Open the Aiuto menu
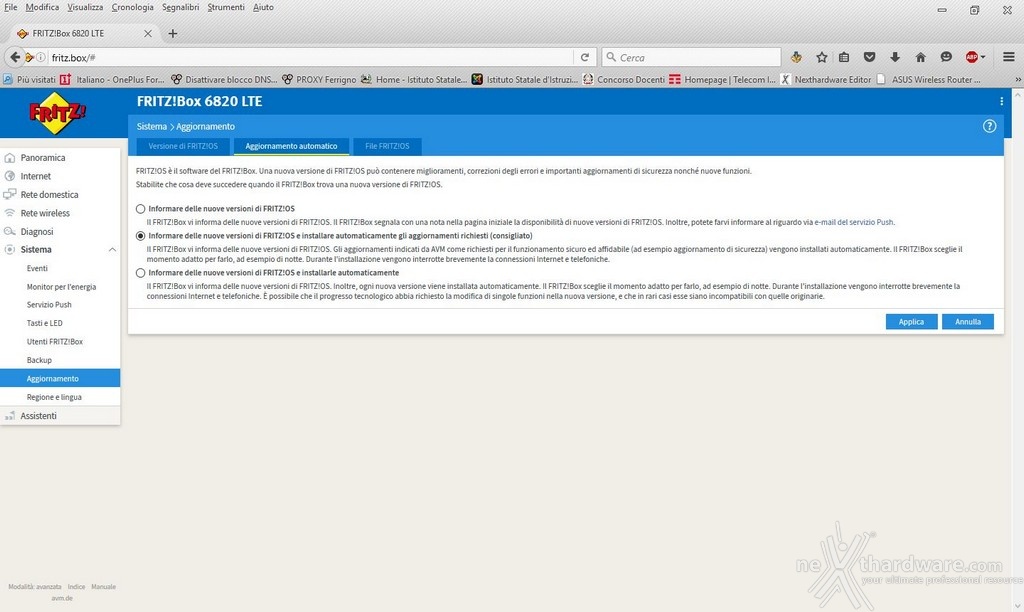1024x612 pixels. 263,7
